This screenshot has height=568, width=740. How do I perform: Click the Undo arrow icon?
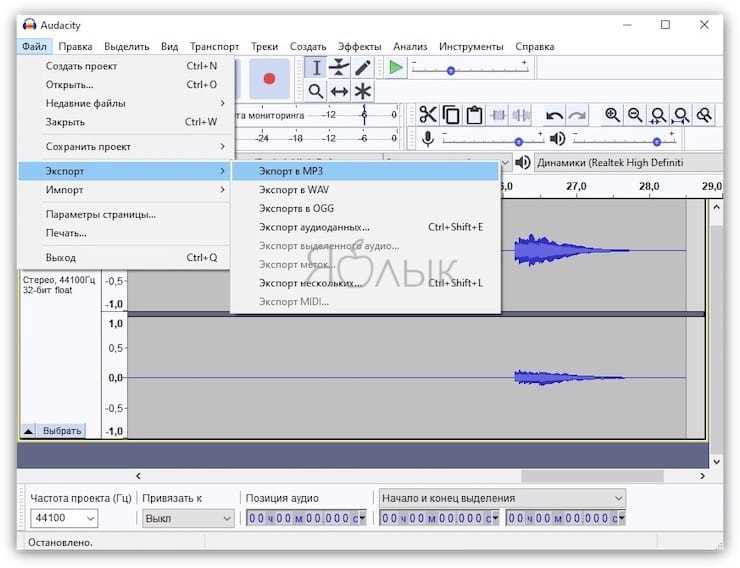tap(554, 115)
